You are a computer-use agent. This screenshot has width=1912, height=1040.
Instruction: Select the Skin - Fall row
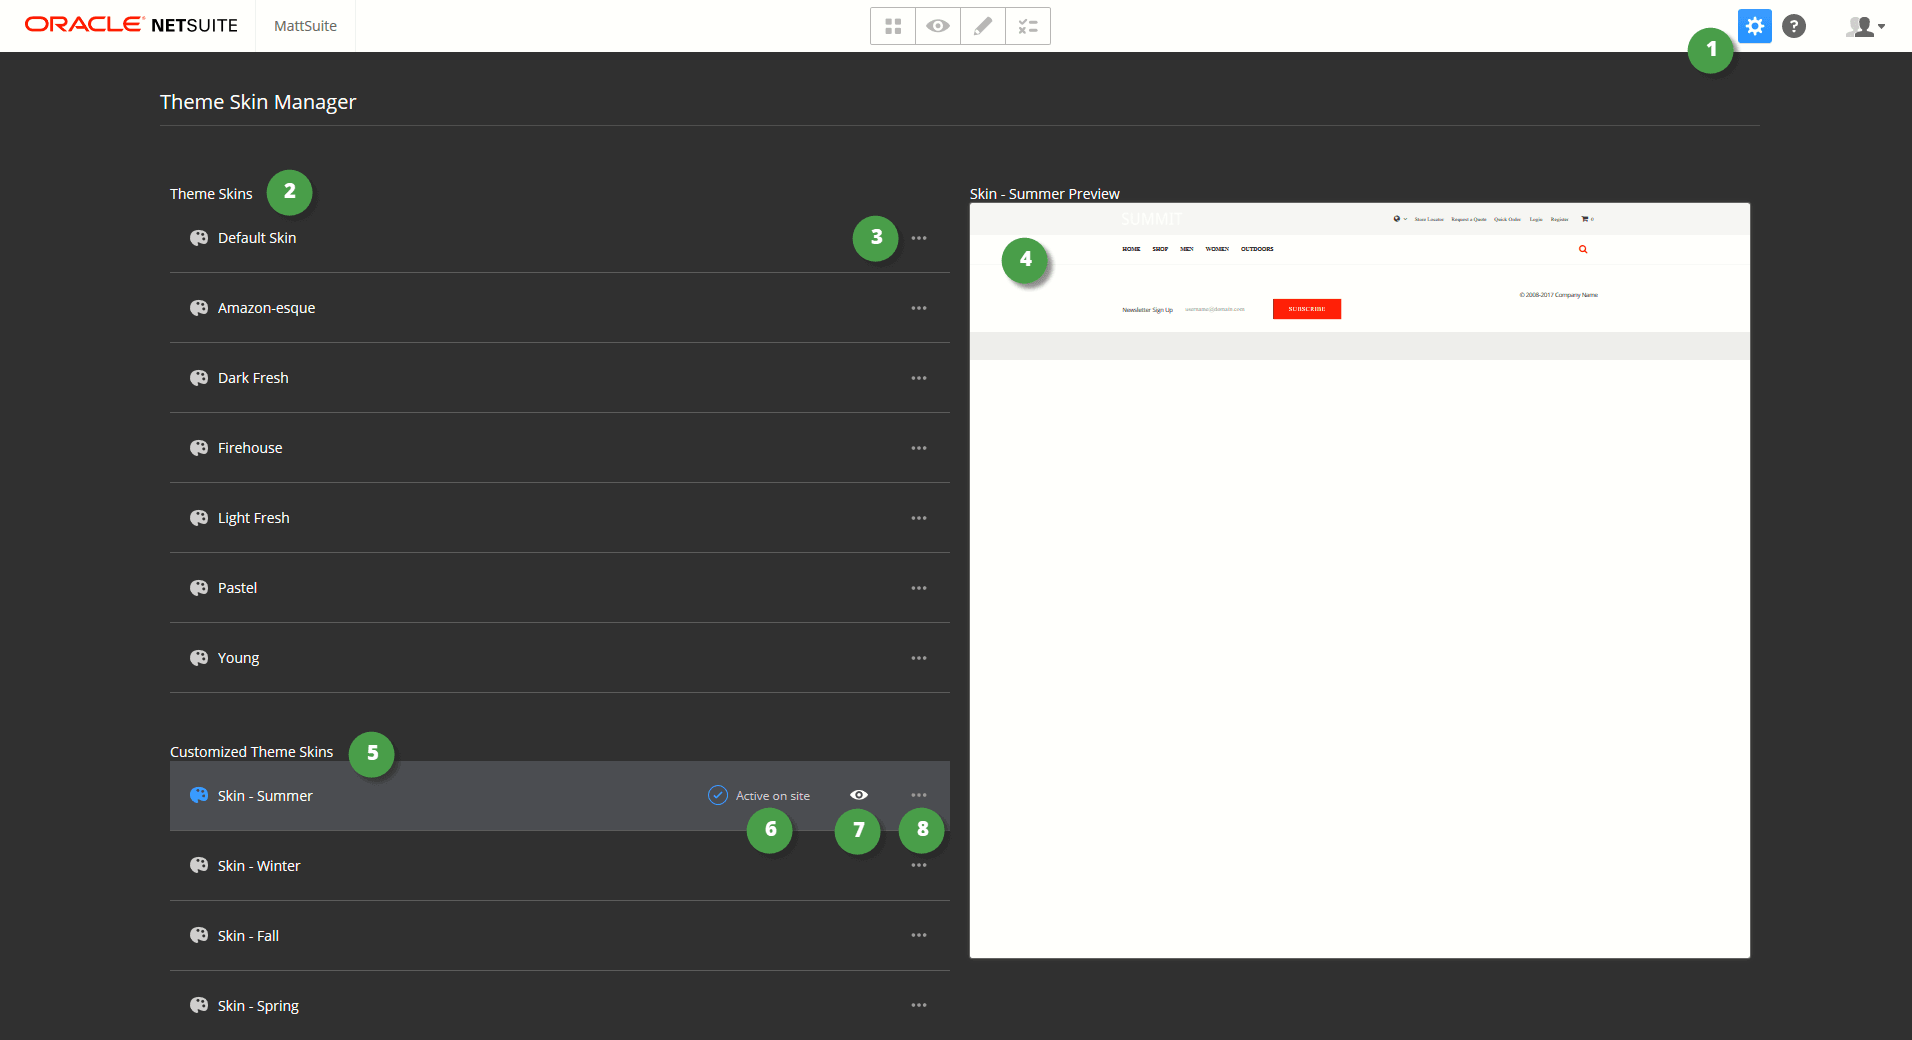pyautogui.click(x=560, y=936)
